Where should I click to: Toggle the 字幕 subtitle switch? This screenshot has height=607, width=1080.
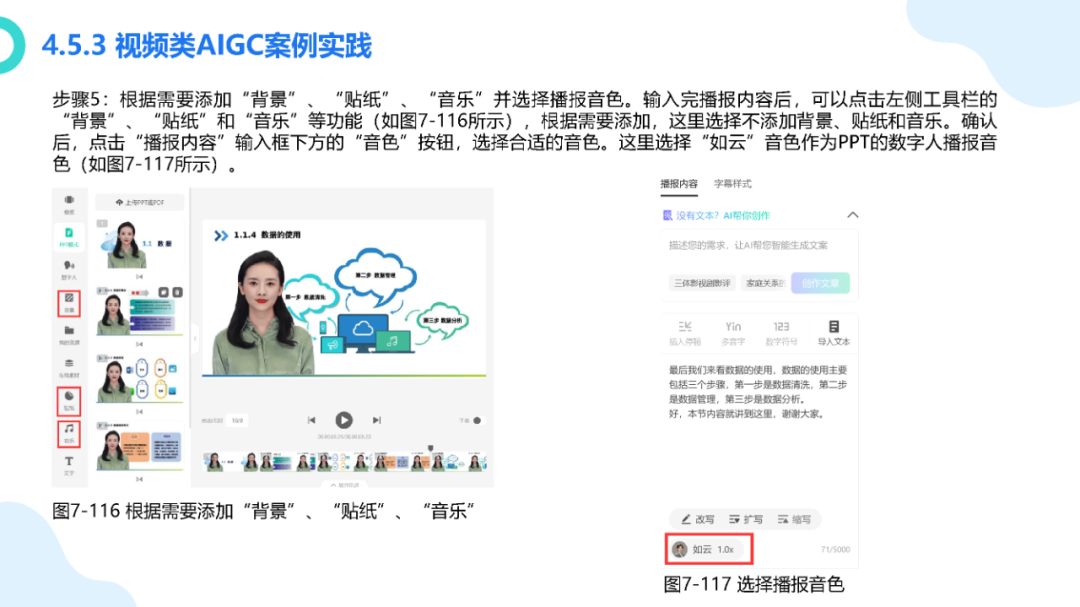click(x=477, y=420)
